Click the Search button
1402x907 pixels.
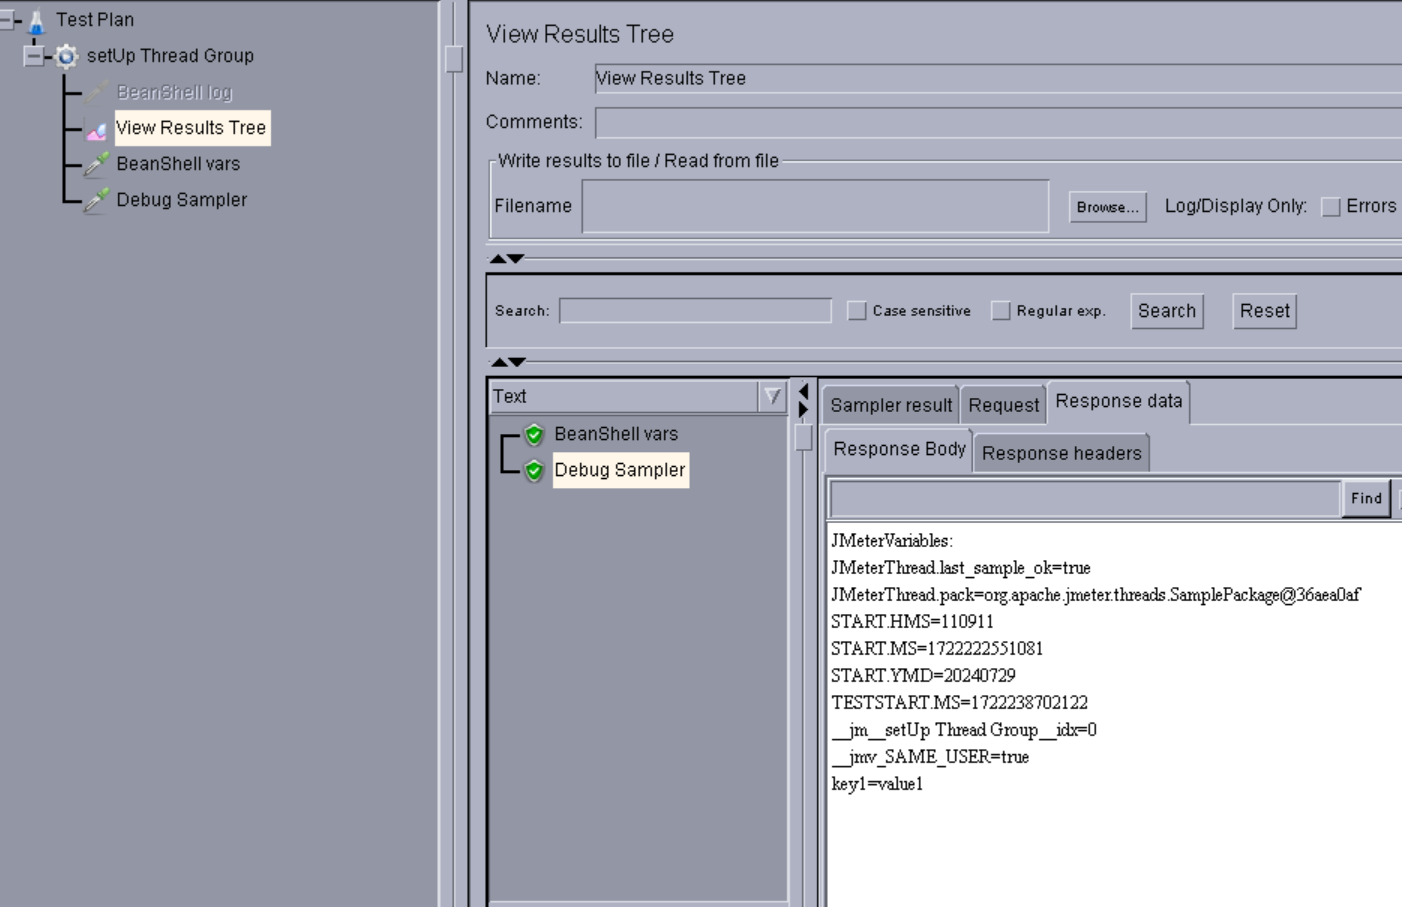click(1167, 311)
